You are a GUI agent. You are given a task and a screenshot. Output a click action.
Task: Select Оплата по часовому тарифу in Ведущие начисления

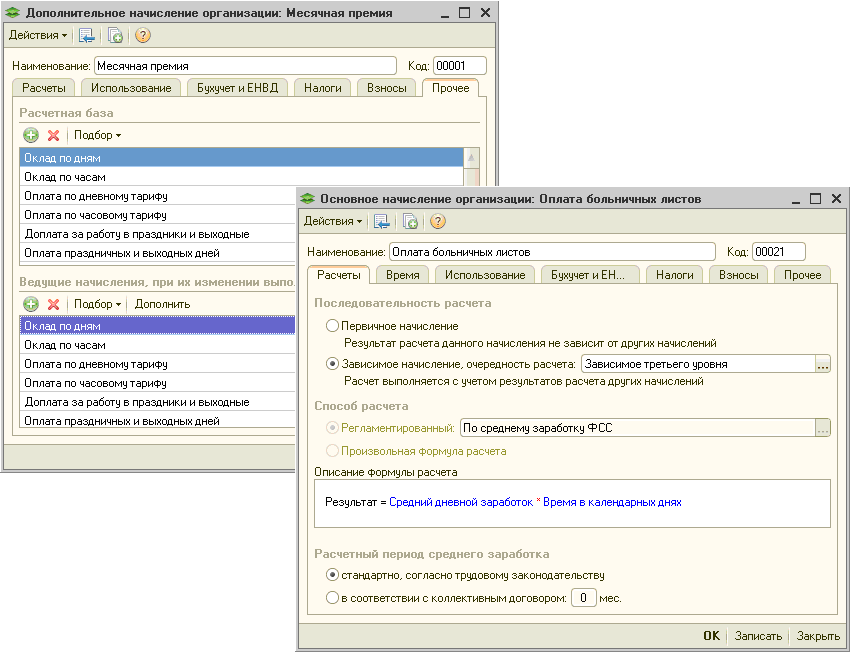coord(158,383)
